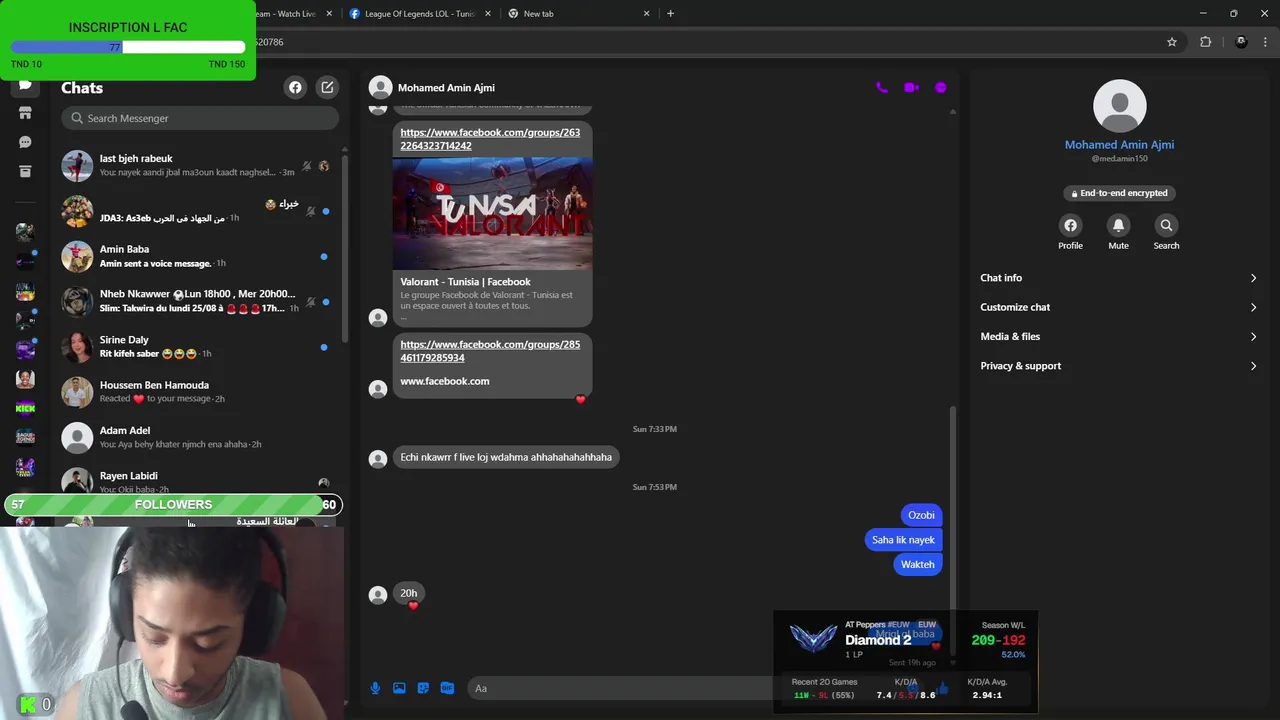The width and height of the screenshot is (1280, 720).
Task: Switch to the New tab browser tab
Action: [578, 13]
